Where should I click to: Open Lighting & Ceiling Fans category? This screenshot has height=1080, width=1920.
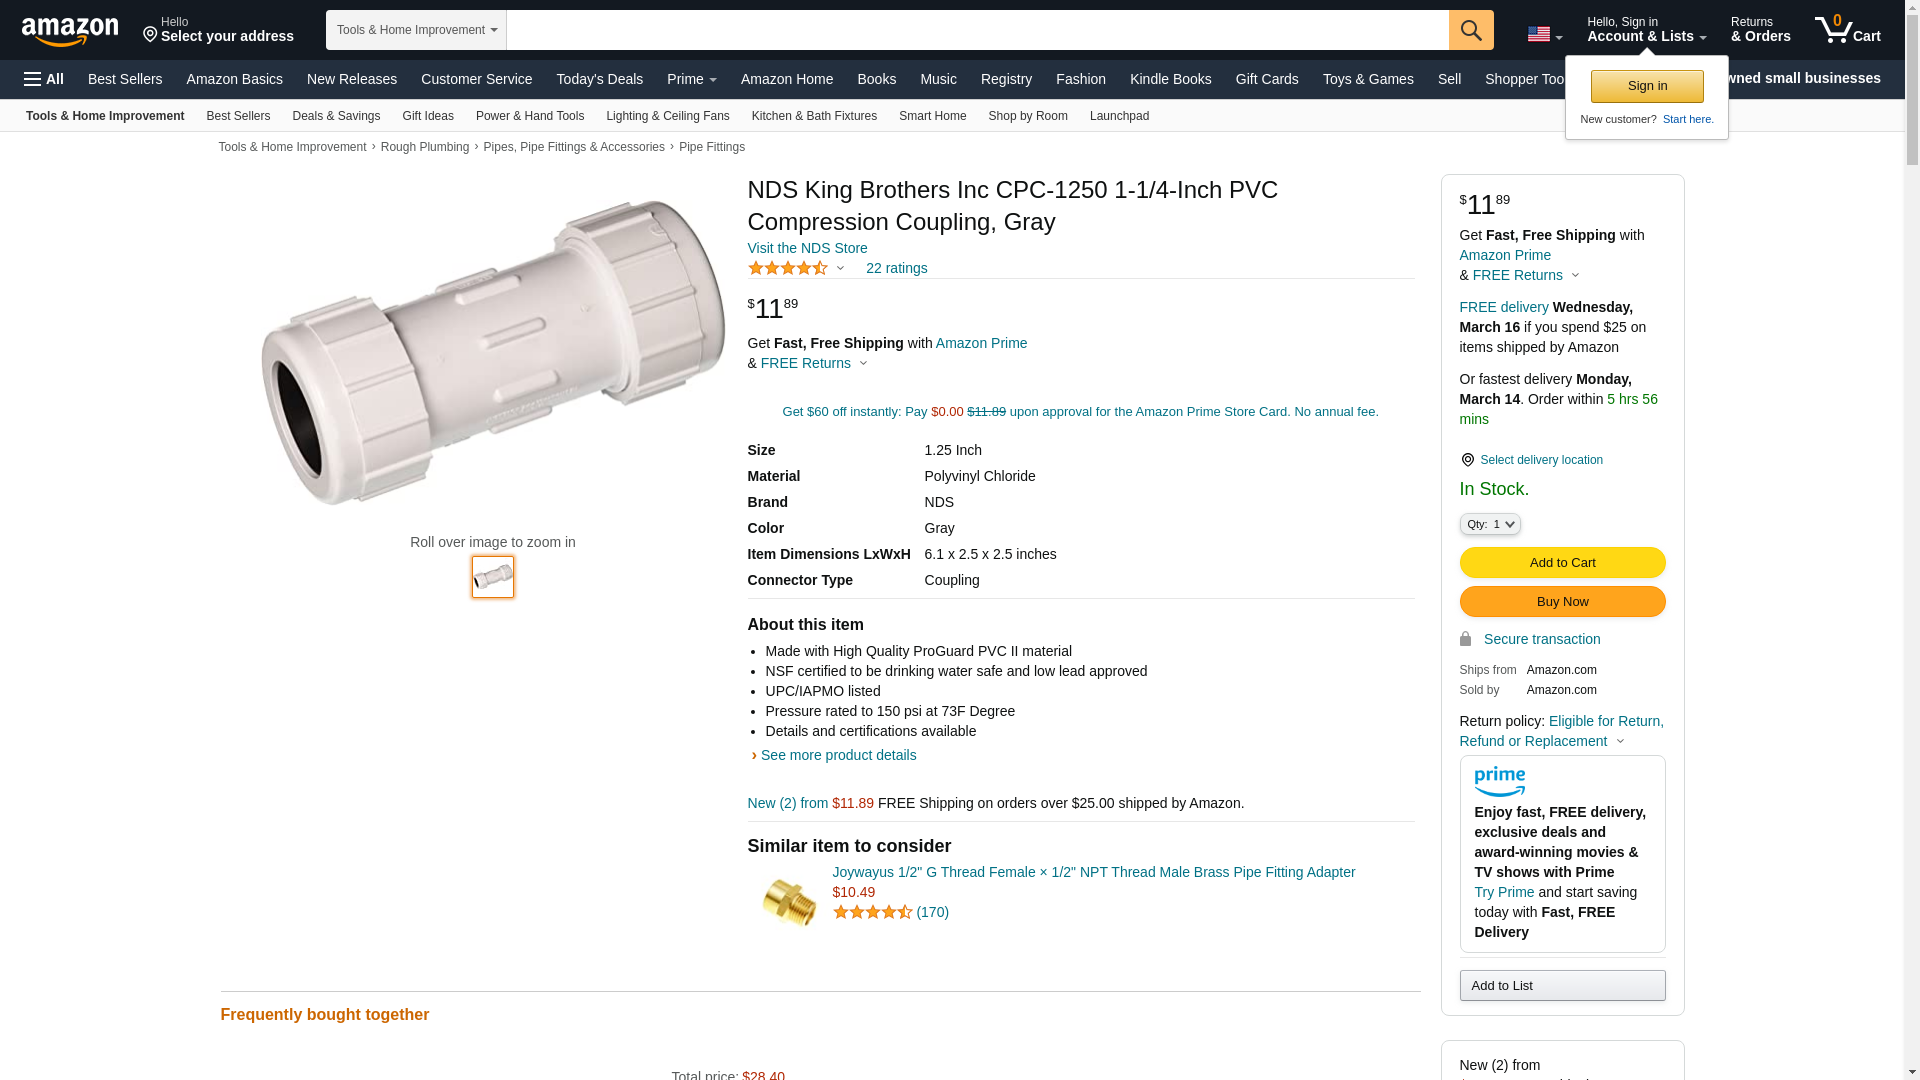(x=667, y=116)
